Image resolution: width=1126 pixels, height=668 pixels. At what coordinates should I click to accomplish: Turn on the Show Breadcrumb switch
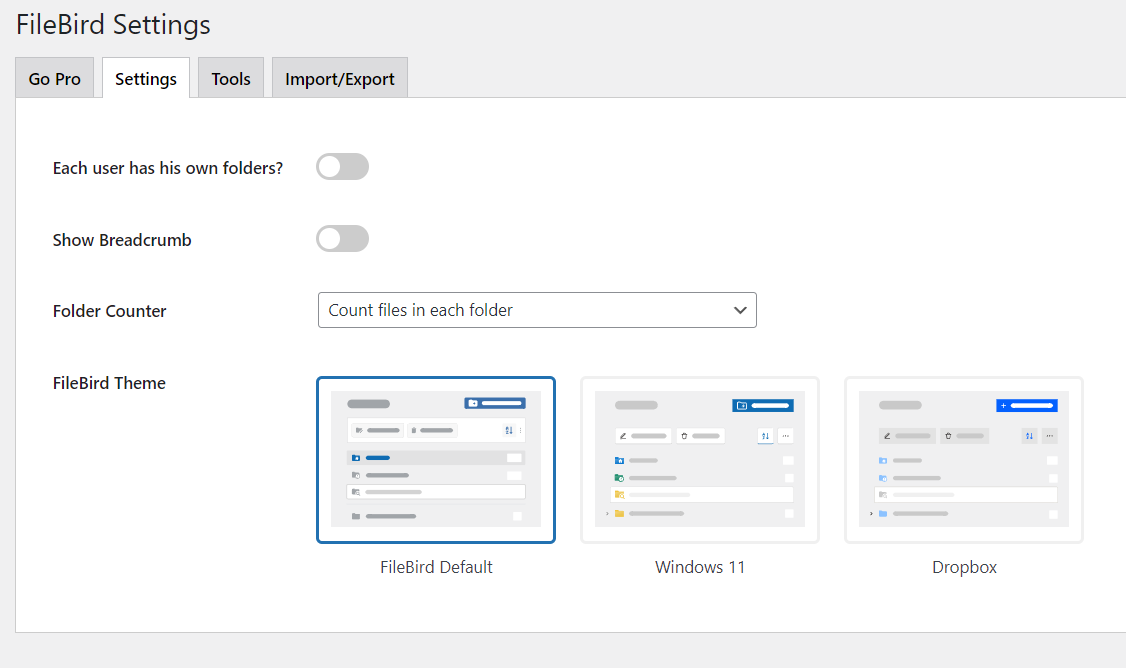(x=342, y=238)
